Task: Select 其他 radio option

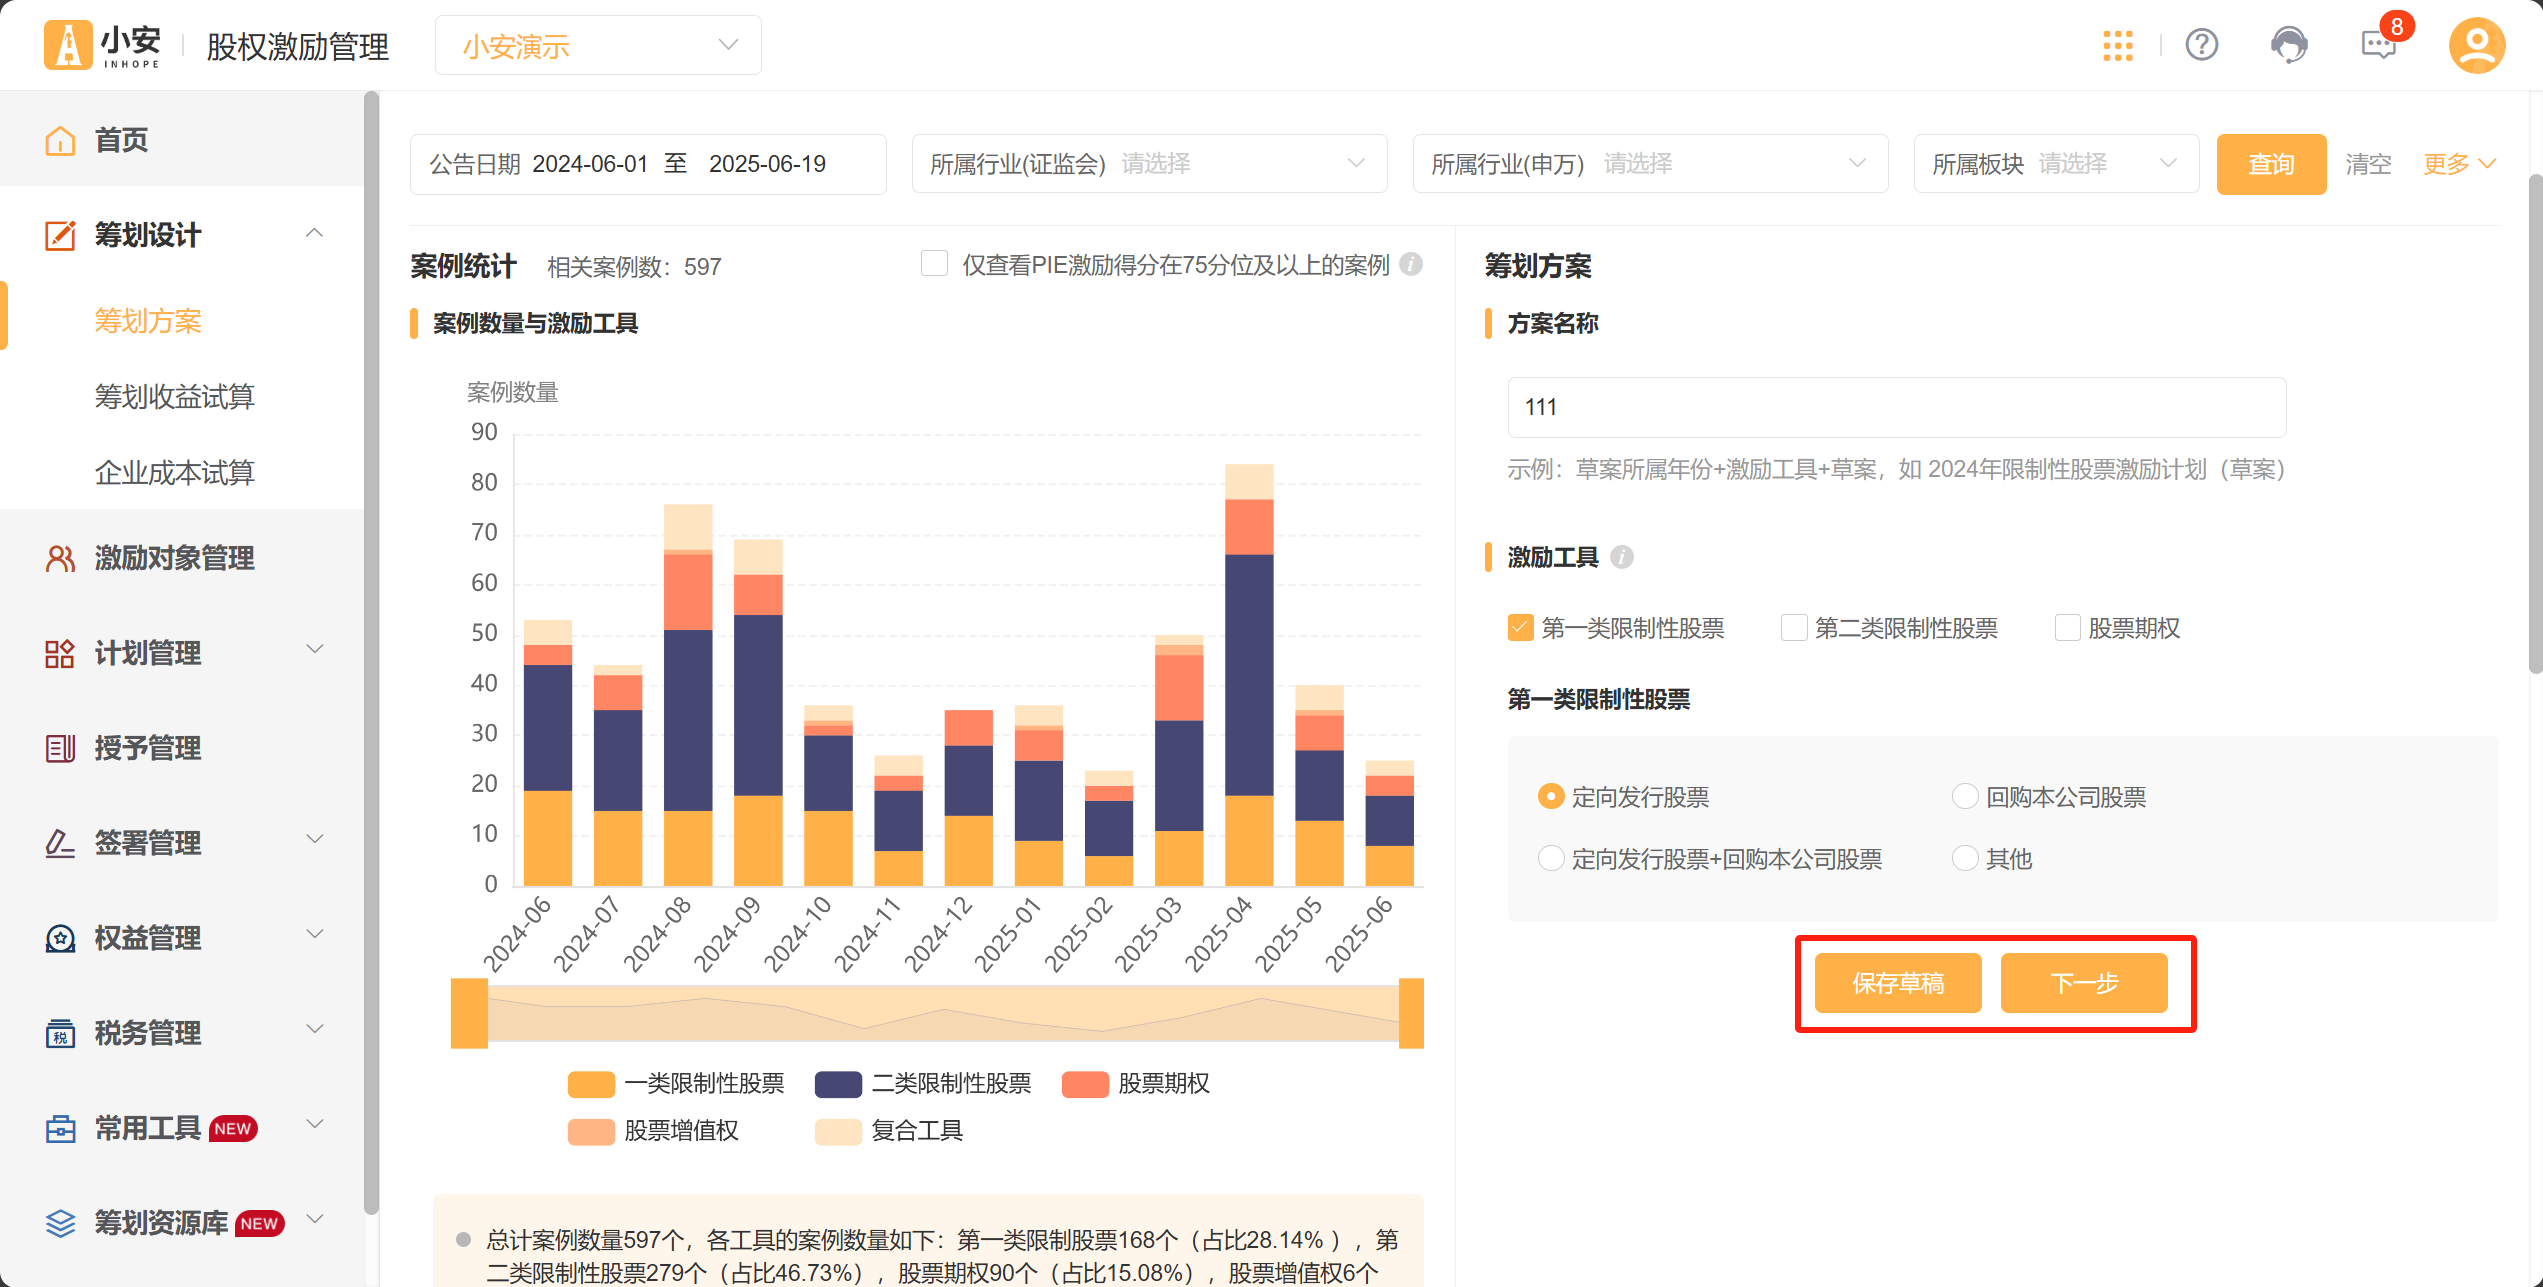Action: (x=1965, y=858)
